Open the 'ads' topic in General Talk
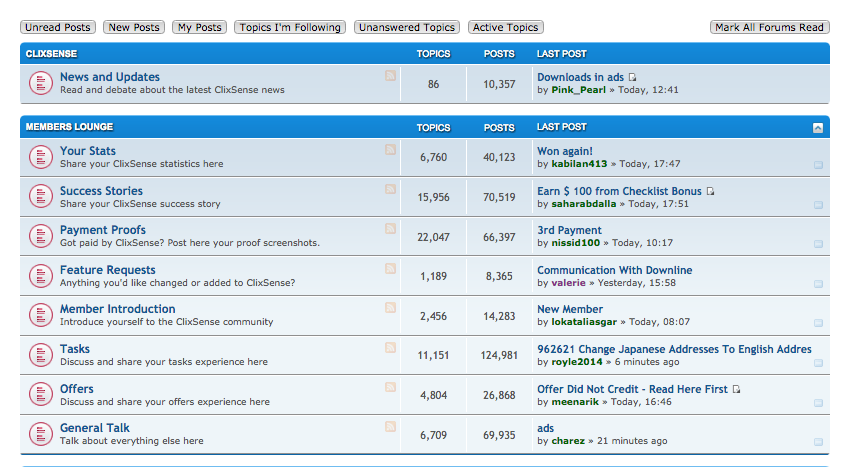 point(545,428)
